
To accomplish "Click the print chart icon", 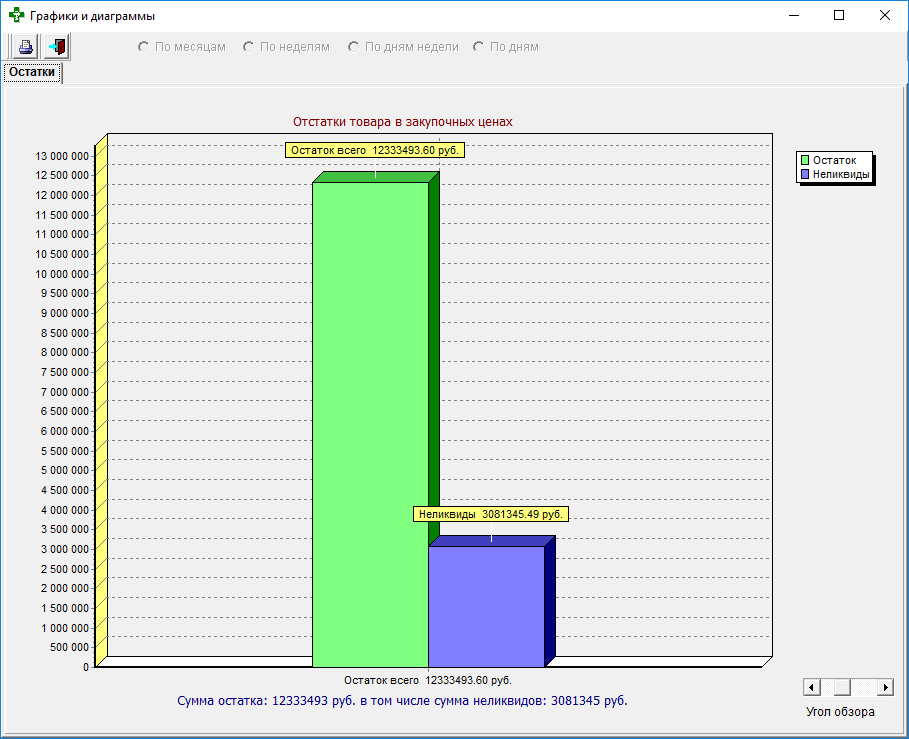I will 25,47.
